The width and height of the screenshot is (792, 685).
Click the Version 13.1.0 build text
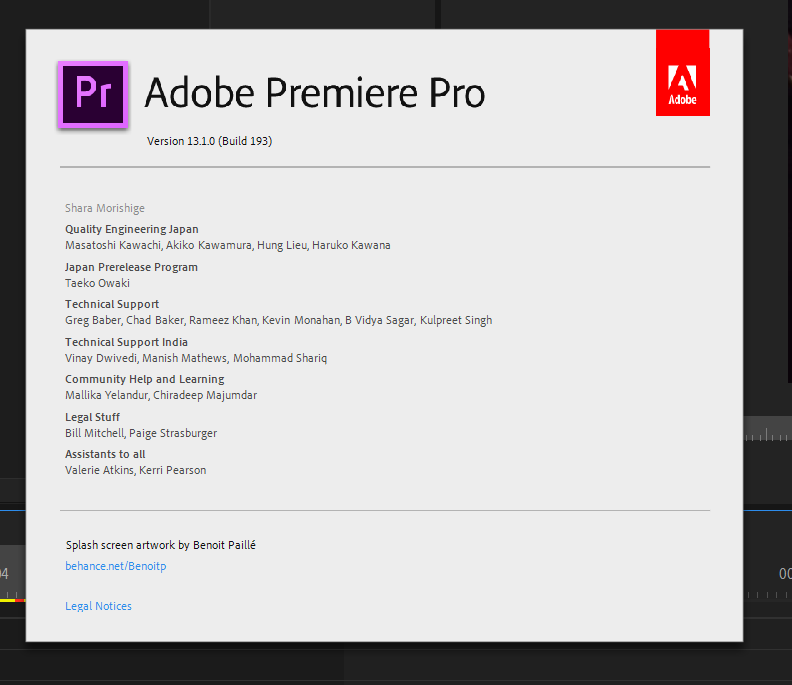[x=209, y=141]
